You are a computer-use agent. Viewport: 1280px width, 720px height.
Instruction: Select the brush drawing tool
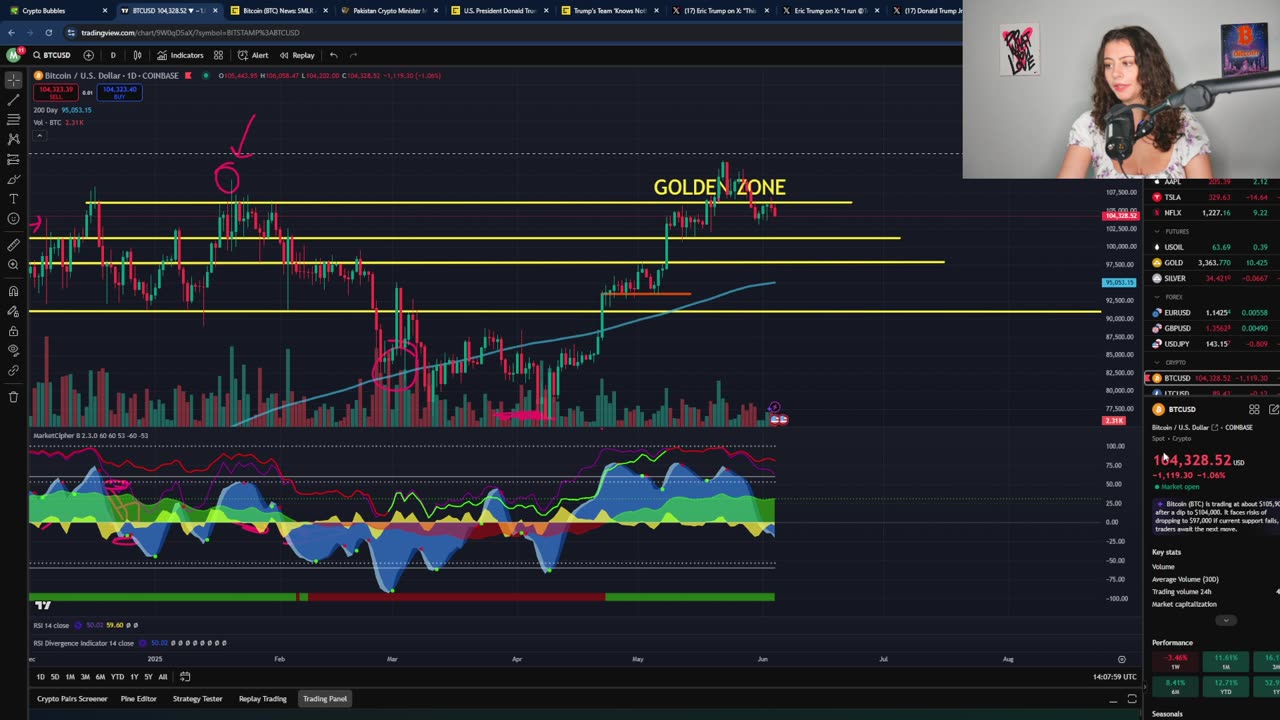(x=13, y=180)
